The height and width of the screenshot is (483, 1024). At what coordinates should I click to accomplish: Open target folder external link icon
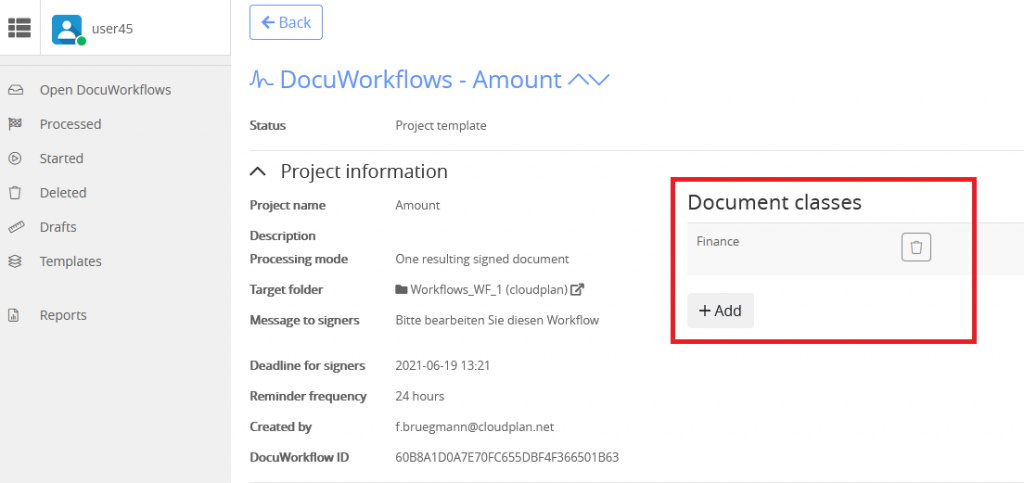pos(577,289)
